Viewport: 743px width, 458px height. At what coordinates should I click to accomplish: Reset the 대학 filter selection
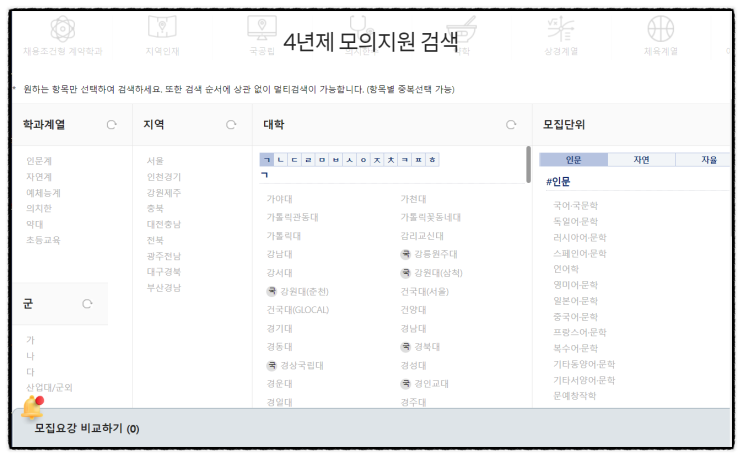pos(511,125)
